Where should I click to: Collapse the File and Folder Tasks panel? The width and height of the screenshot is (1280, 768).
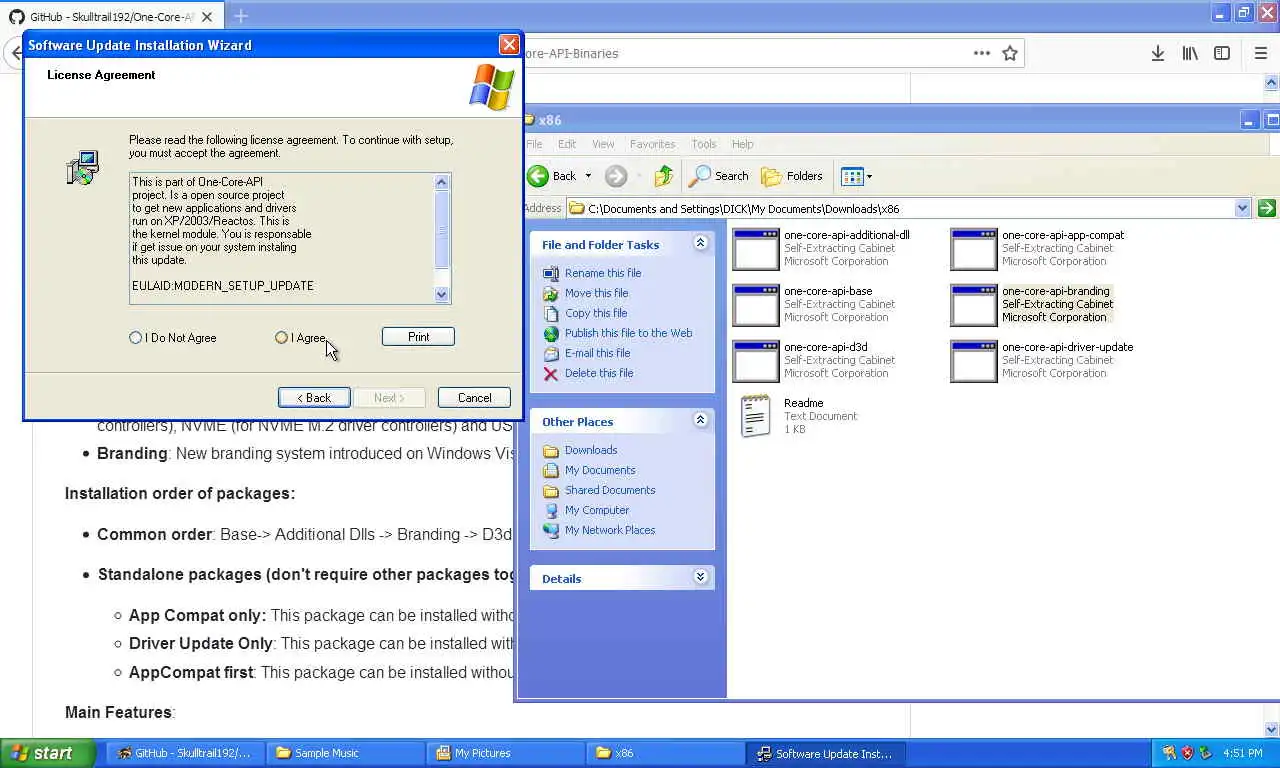pyautogui.click(x=700, y=243)
